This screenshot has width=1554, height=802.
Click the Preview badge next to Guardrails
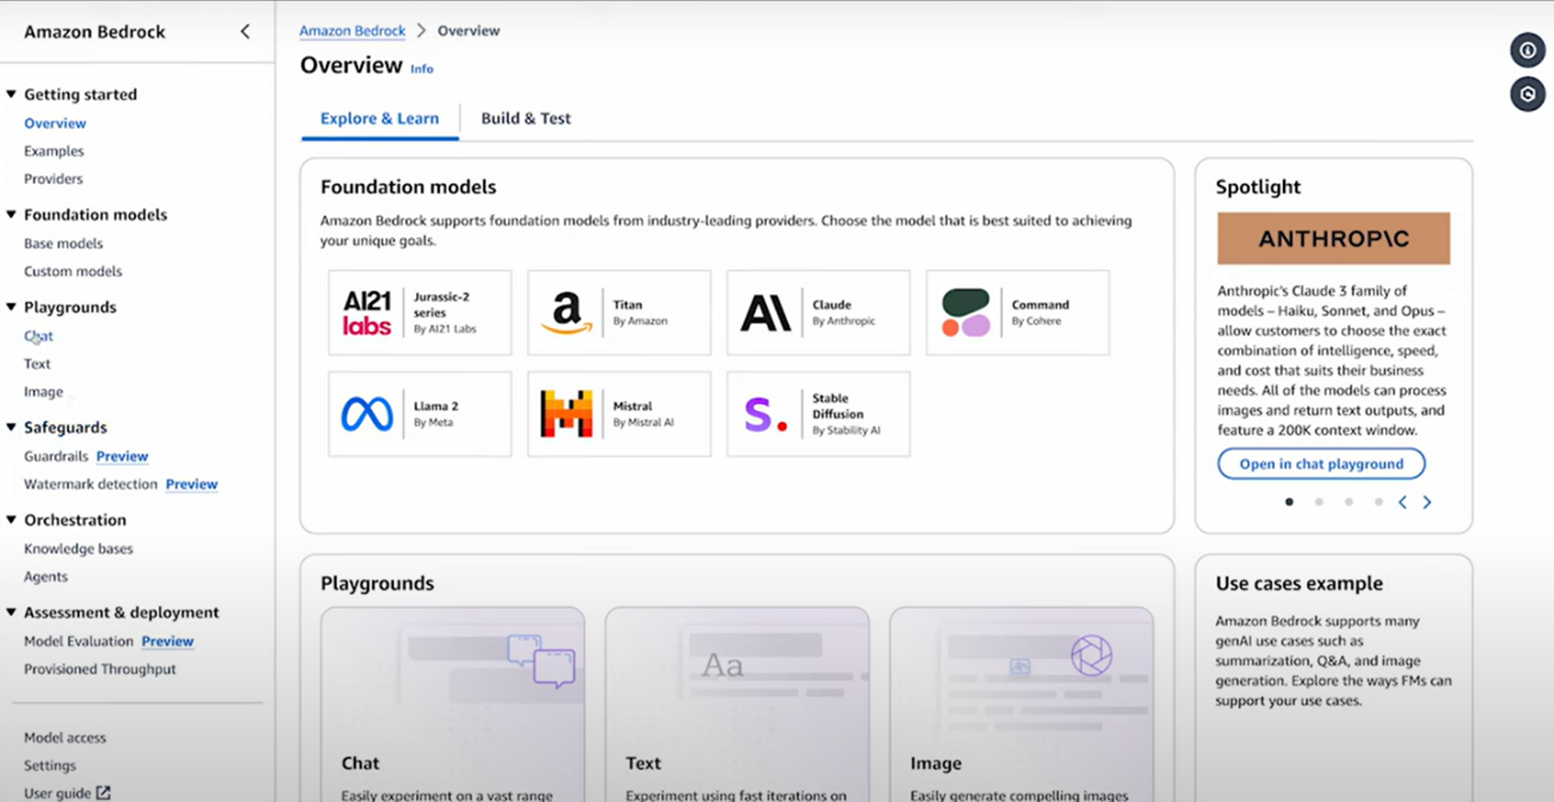pos(122,456)
